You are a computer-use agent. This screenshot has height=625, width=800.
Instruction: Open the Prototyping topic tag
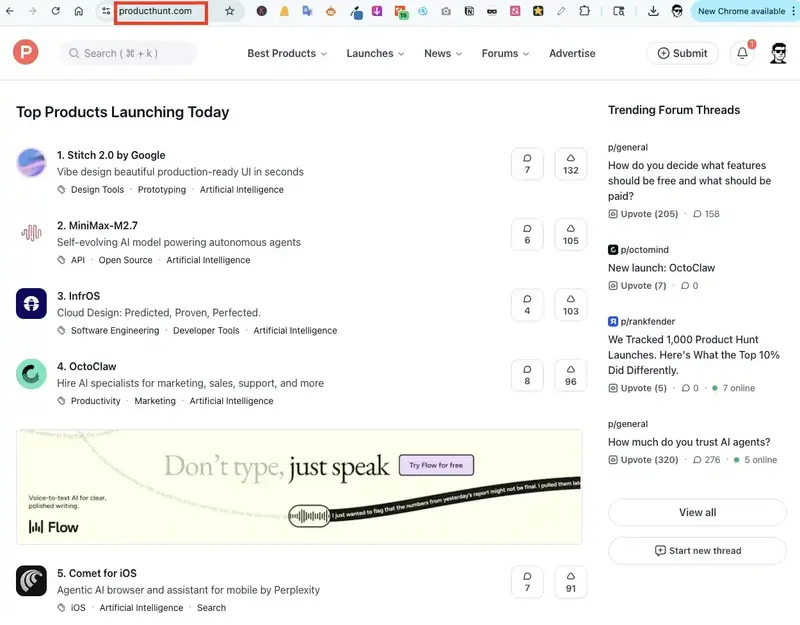(162, 189)
